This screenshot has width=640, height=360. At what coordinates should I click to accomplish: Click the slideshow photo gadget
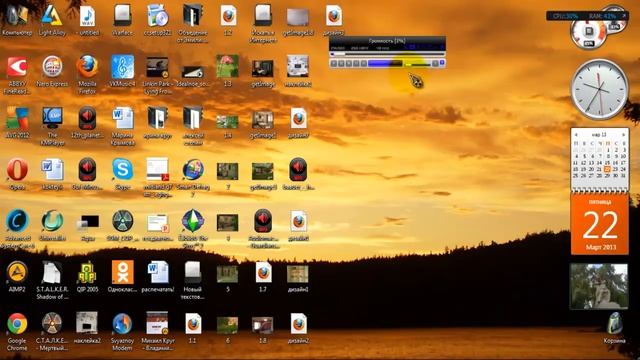[x=599, y=286]
